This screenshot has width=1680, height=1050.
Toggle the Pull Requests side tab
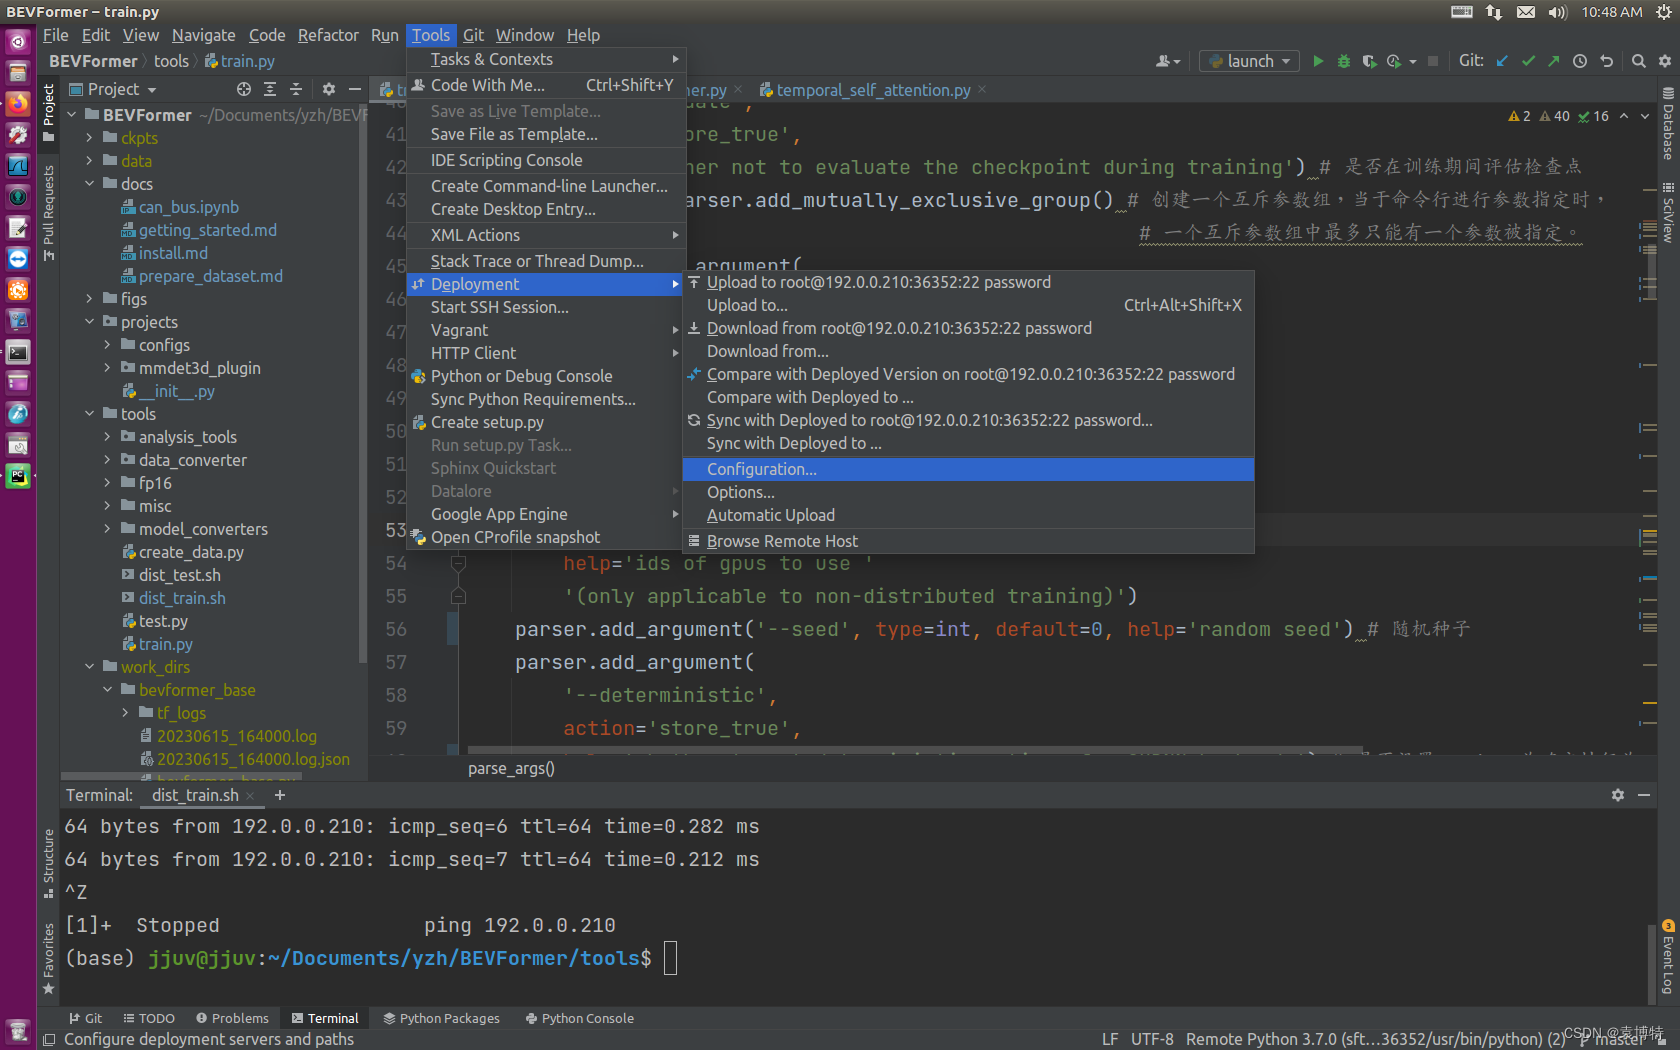48,213
